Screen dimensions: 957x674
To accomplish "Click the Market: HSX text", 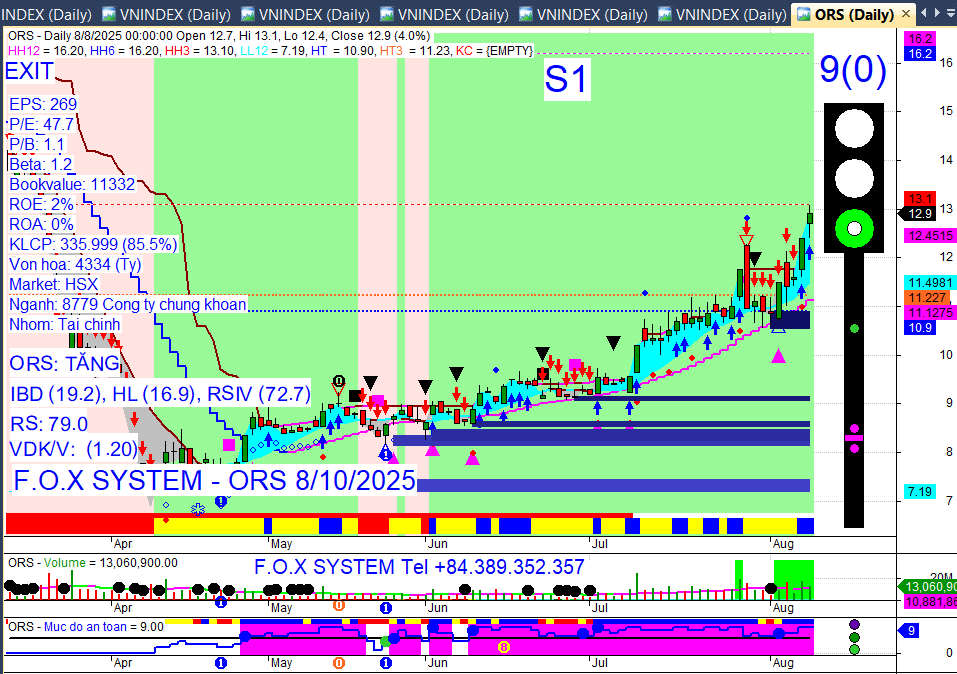I will click(54, 284).
